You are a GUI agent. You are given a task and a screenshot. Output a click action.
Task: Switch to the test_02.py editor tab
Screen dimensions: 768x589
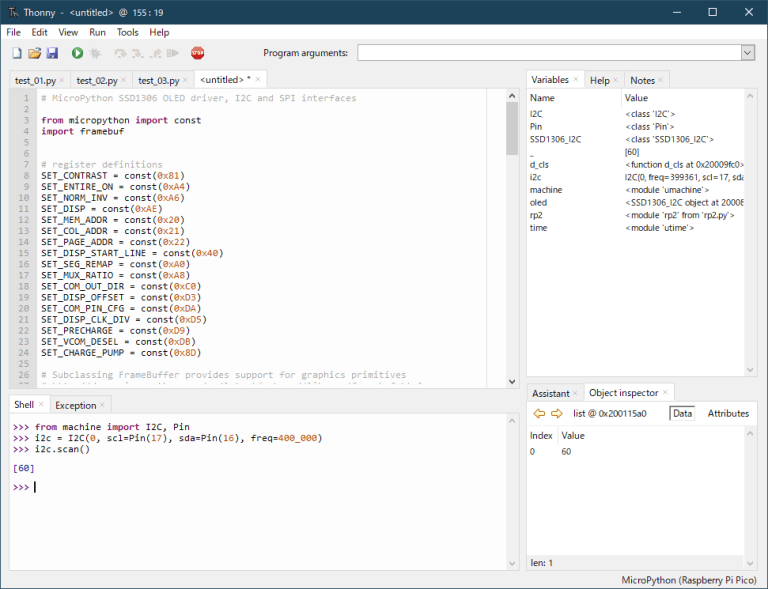[x=97, y=80]
